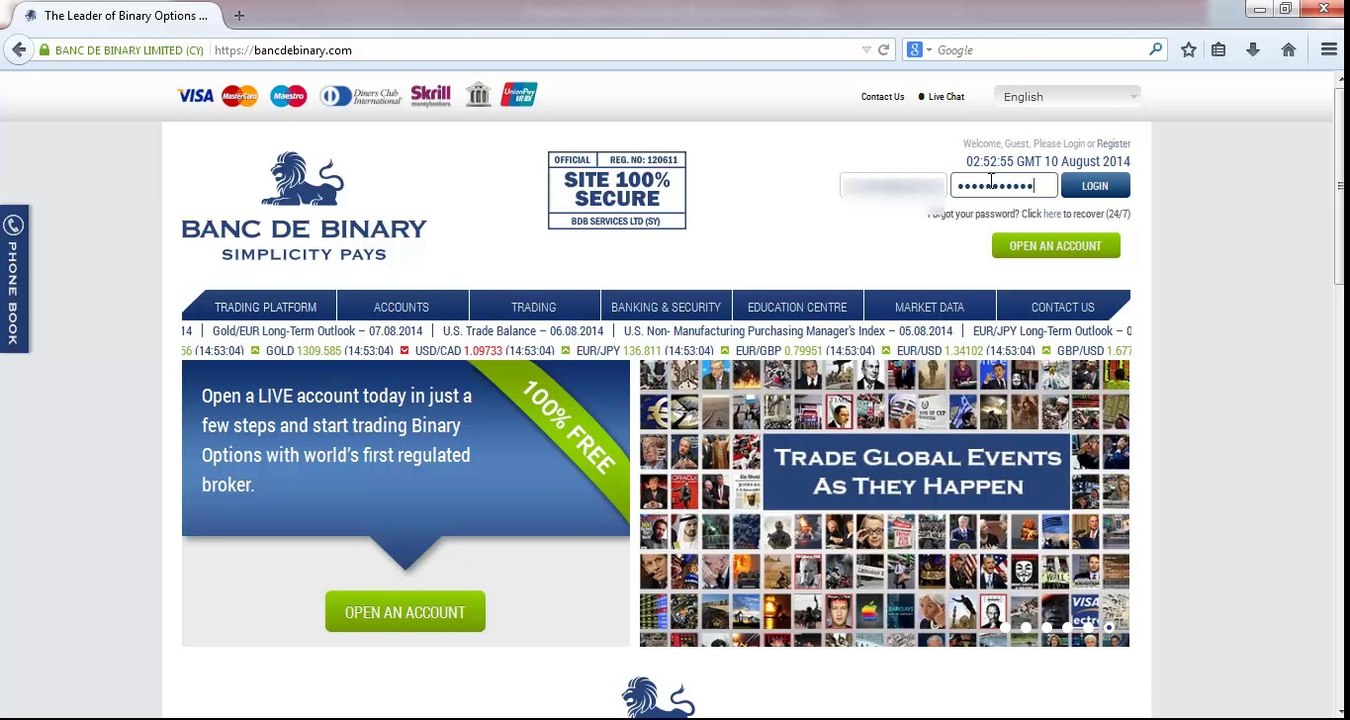Click the Banc de Binary lion logo
The height and width of the screenshot is (720, 1350).
[x=304, y=207]
